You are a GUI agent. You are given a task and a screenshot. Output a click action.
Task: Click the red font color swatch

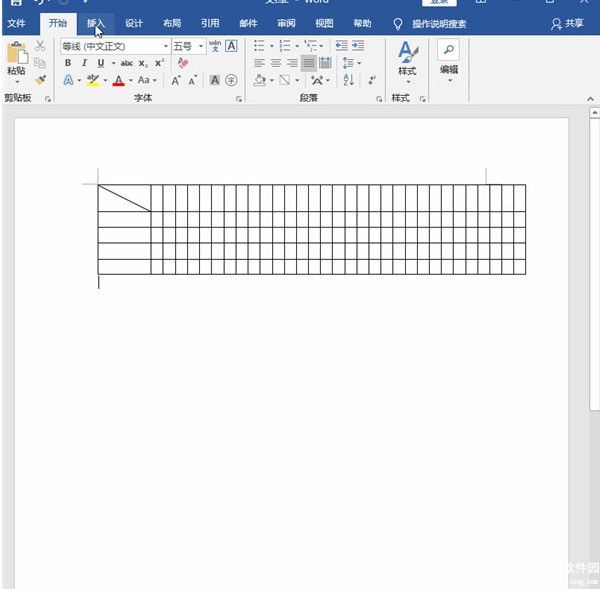pyautogui.click(x=118, y=80)
